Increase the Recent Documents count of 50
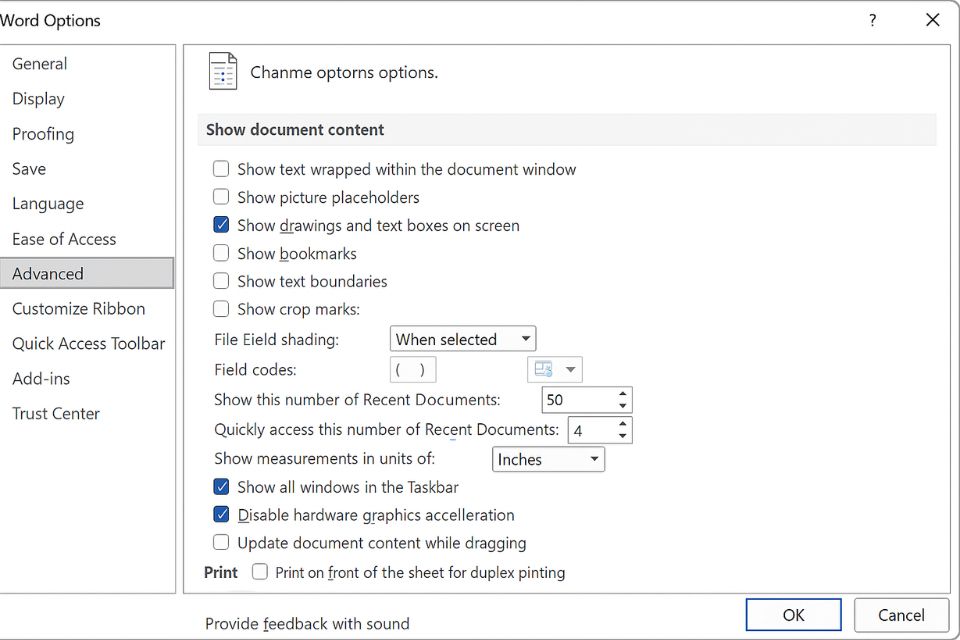960x640 pixels. (623, 394)
